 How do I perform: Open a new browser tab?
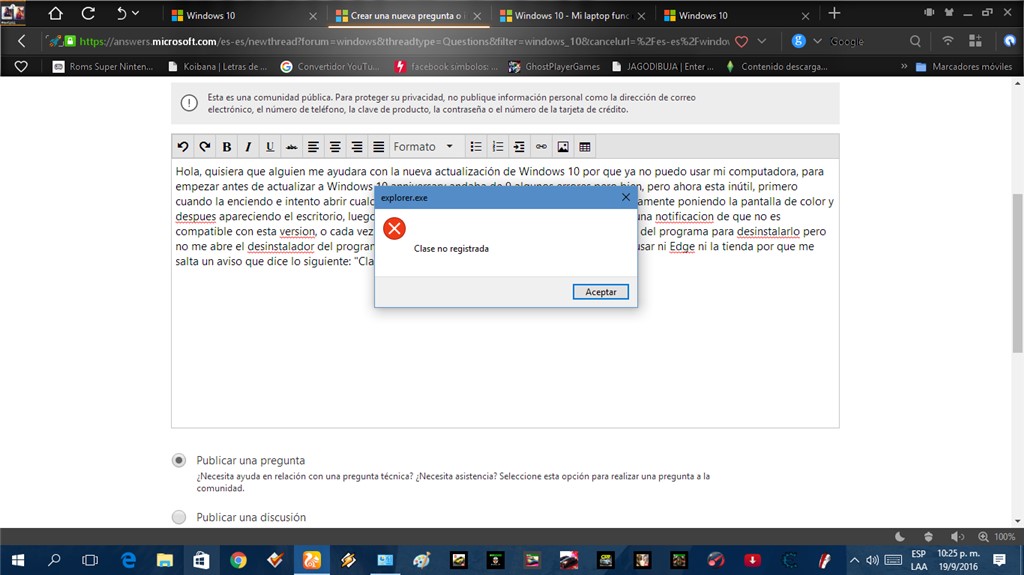coord(834,14)
